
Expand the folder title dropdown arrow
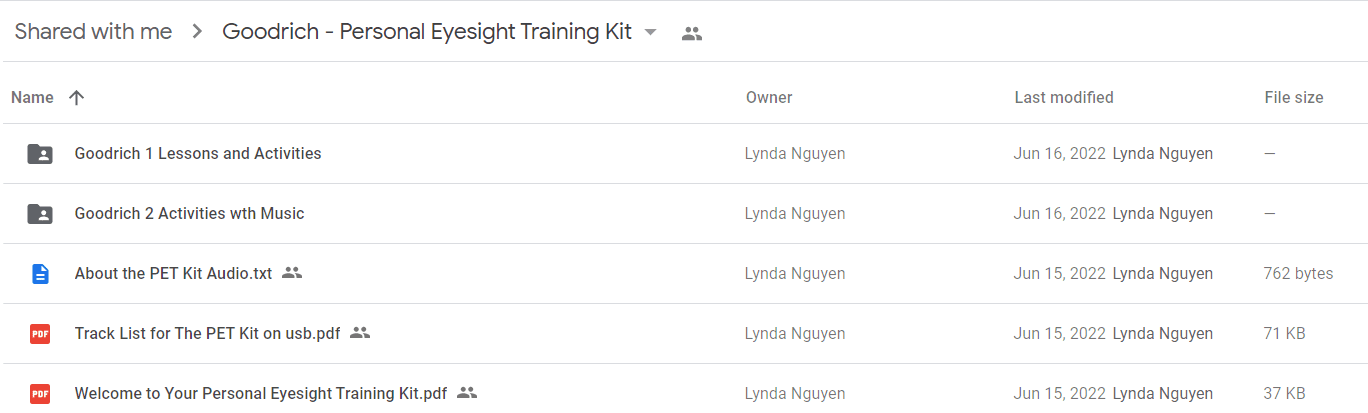651,32
